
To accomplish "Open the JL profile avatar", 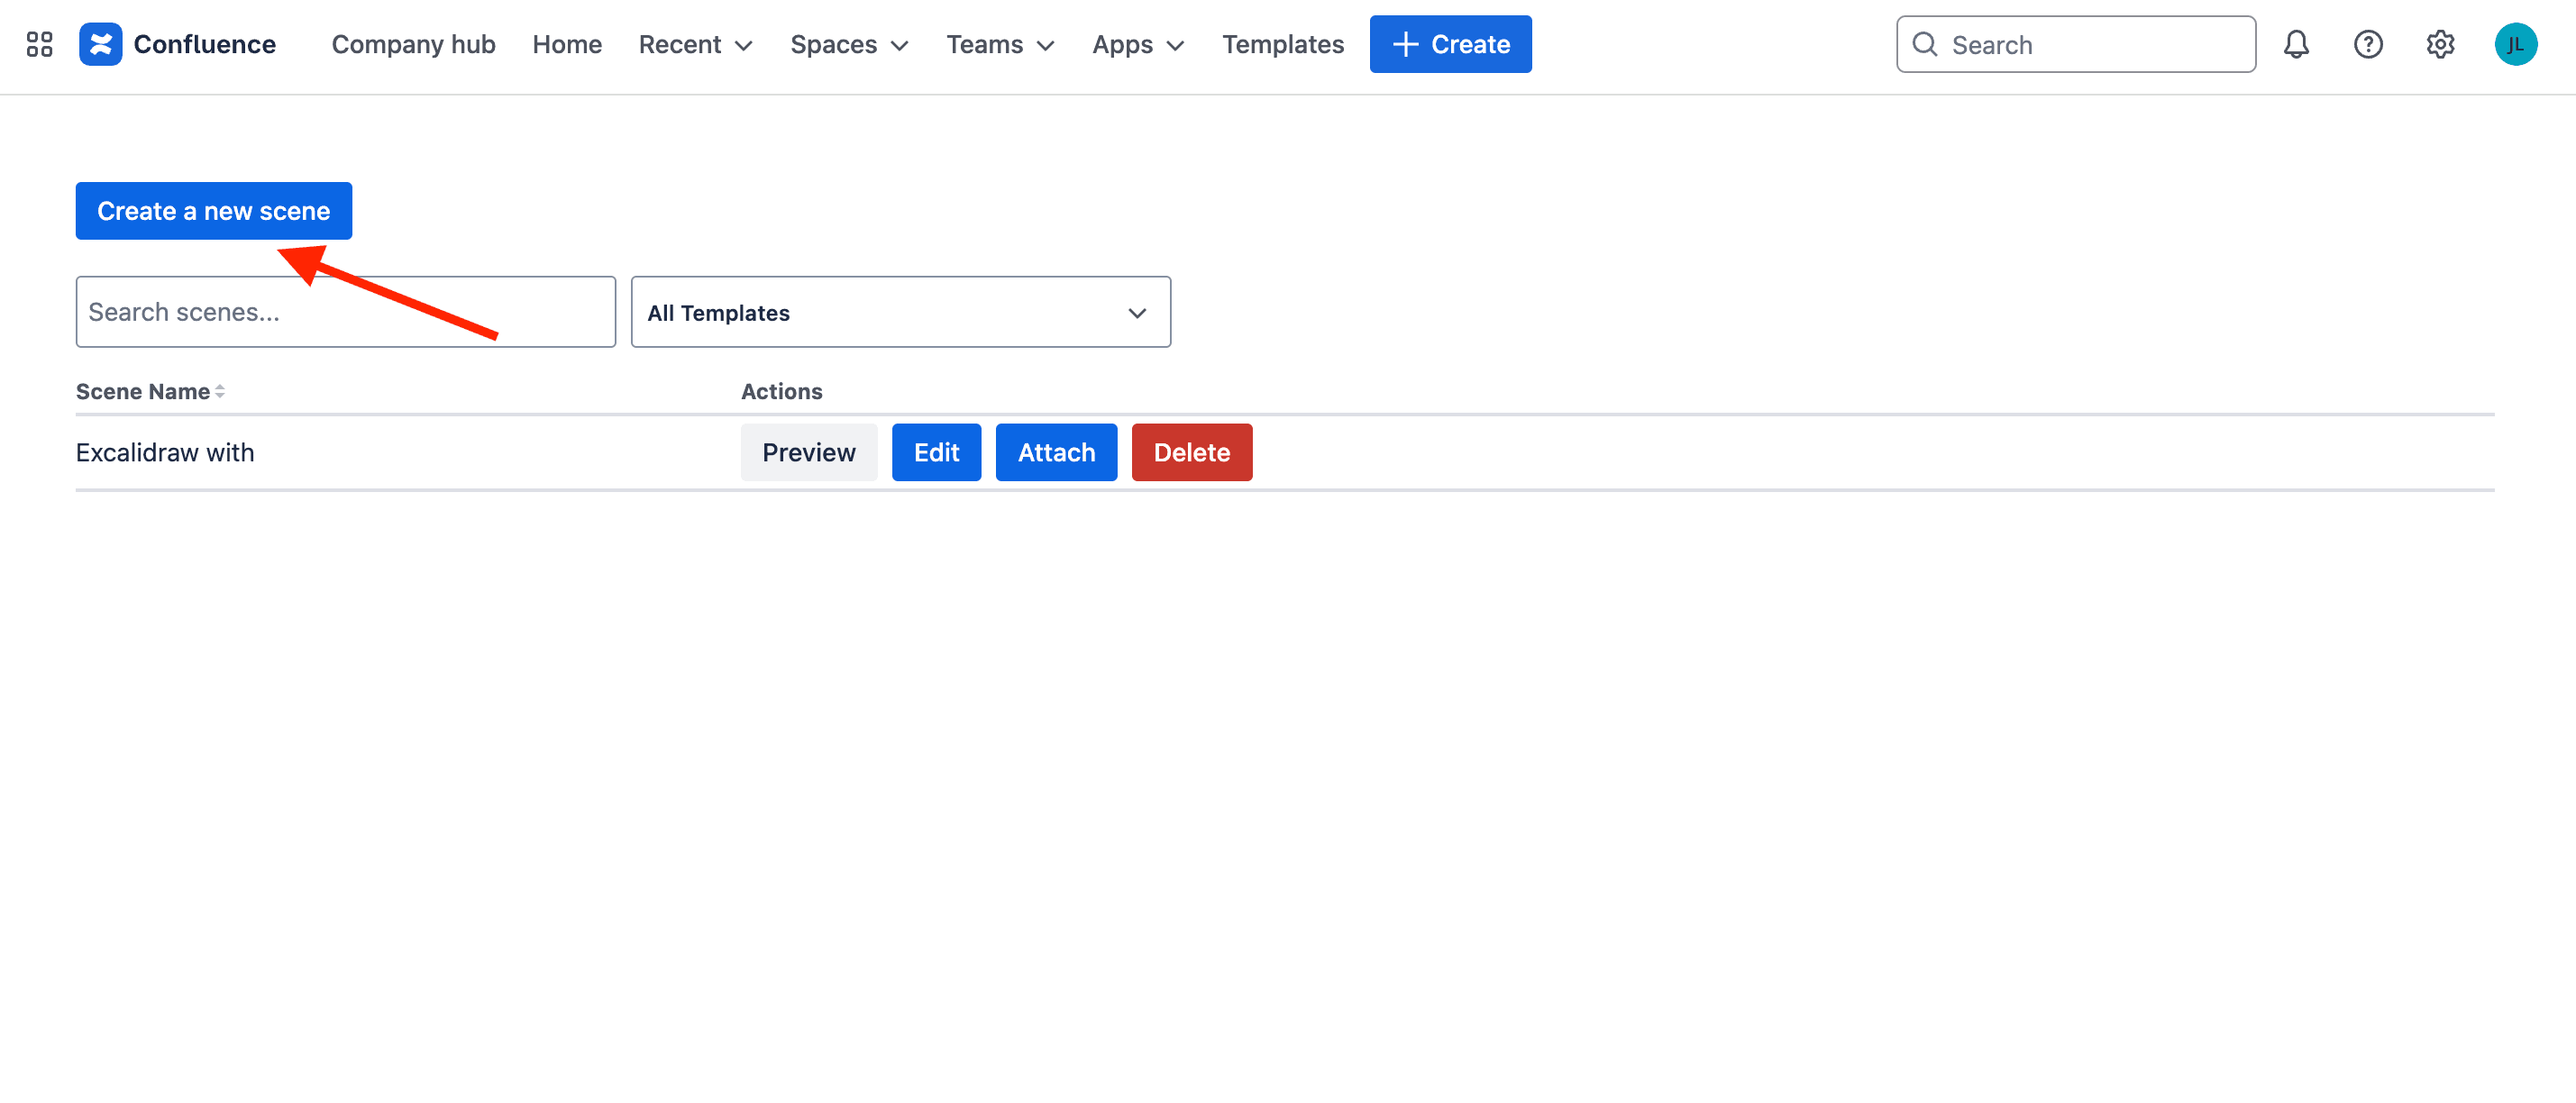I will pos(2516,44).
